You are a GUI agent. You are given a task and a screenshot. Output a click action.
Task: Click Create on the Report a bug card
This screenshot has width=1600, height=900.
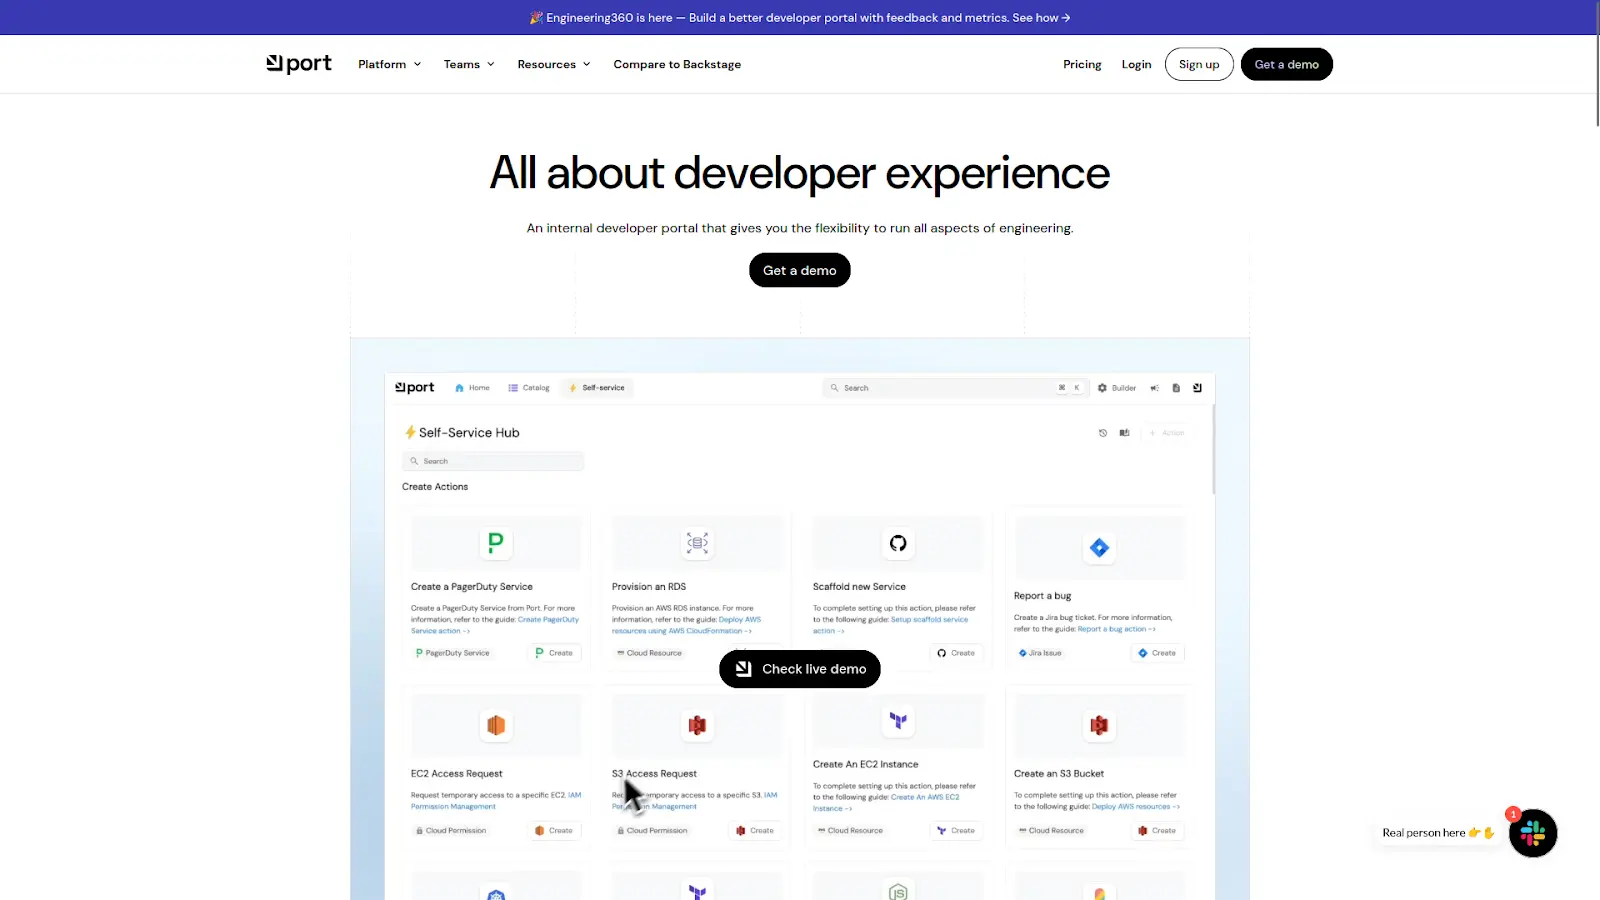(x=1157, y=653)
